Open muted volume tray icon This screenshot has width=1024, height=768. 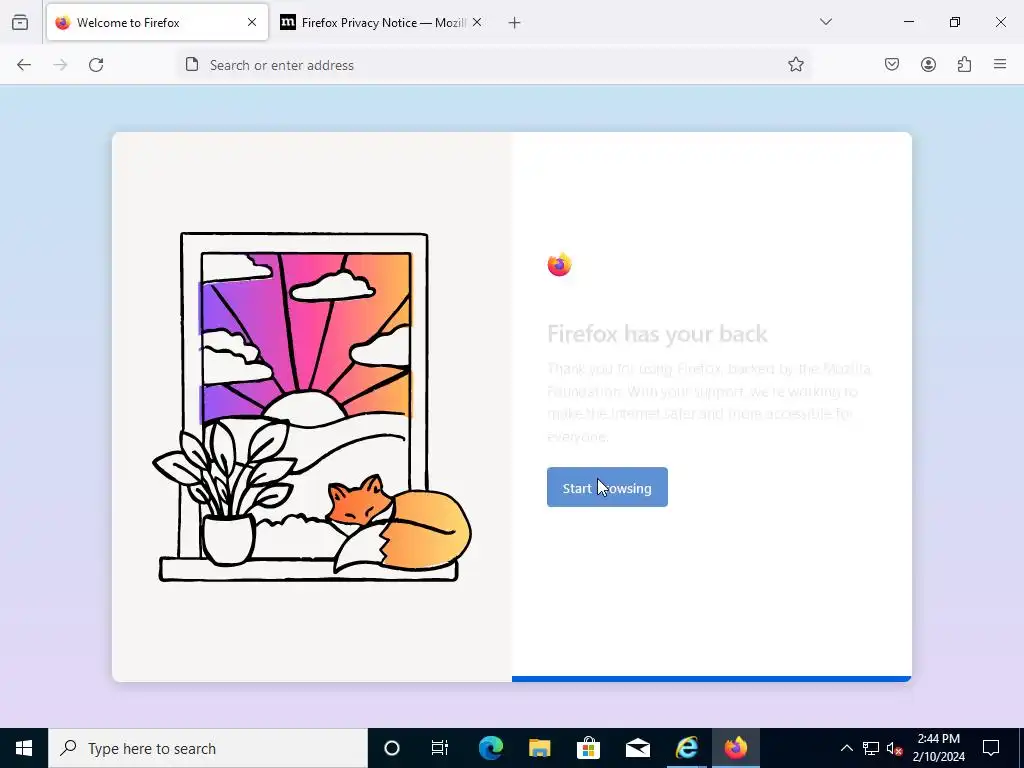(x=894, y=748)
